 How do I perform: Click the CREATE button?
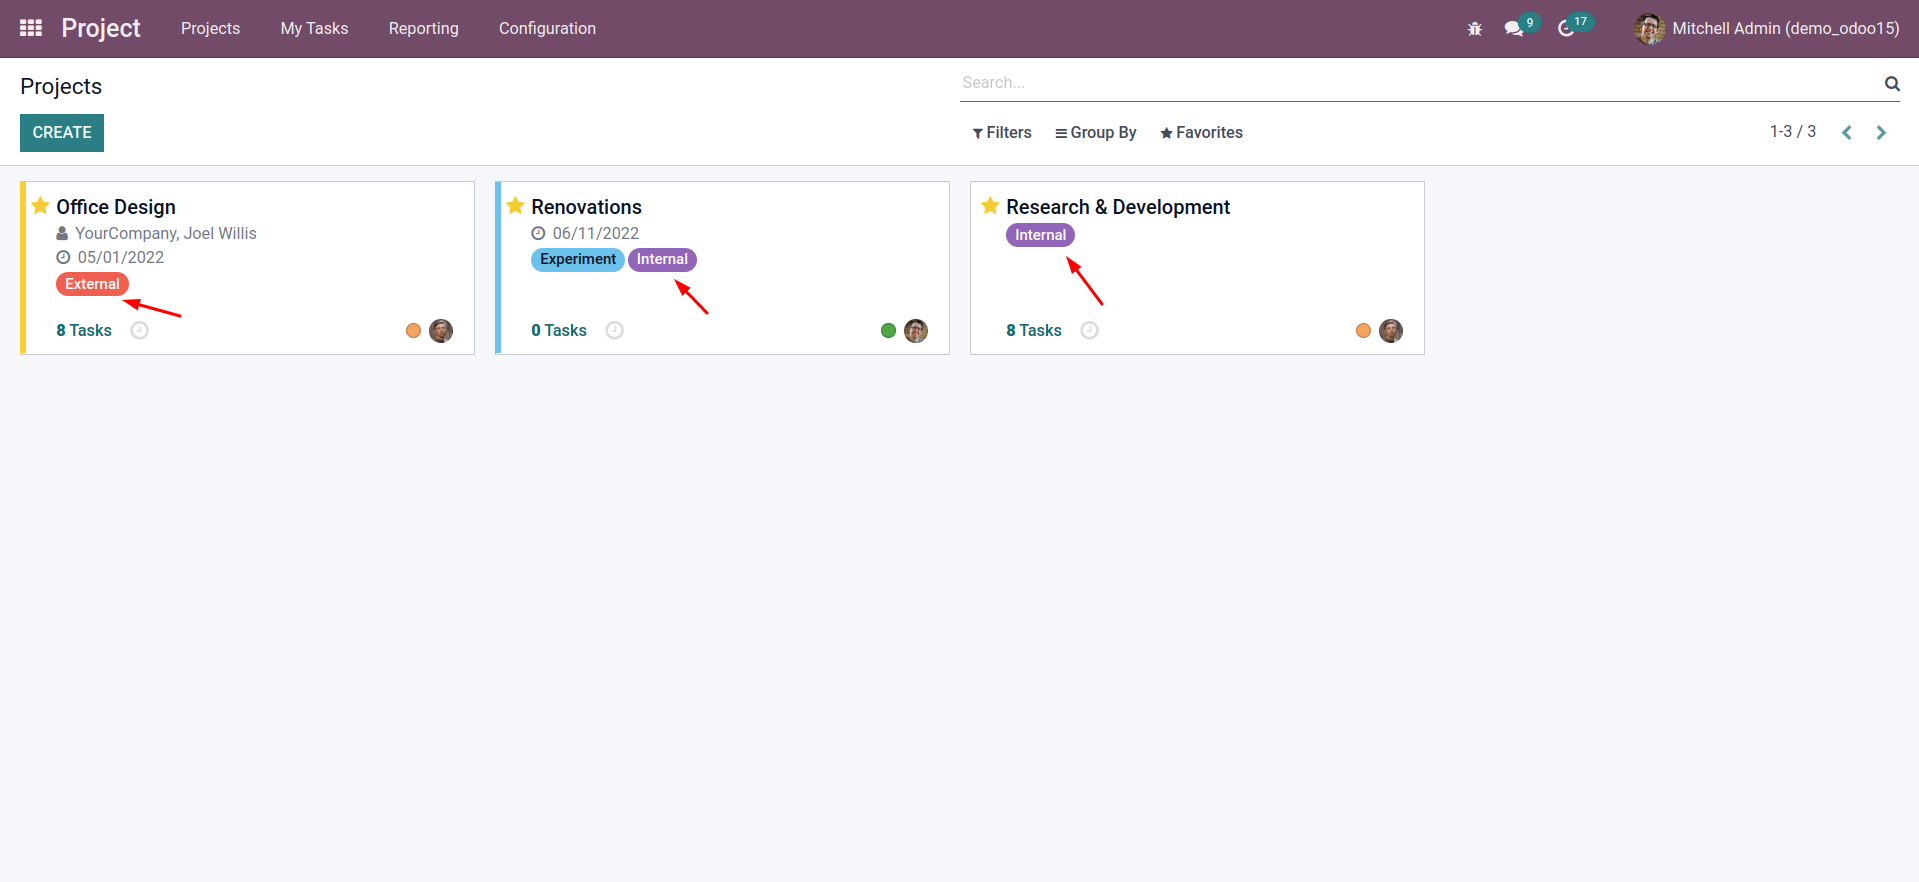pos(62,133)
